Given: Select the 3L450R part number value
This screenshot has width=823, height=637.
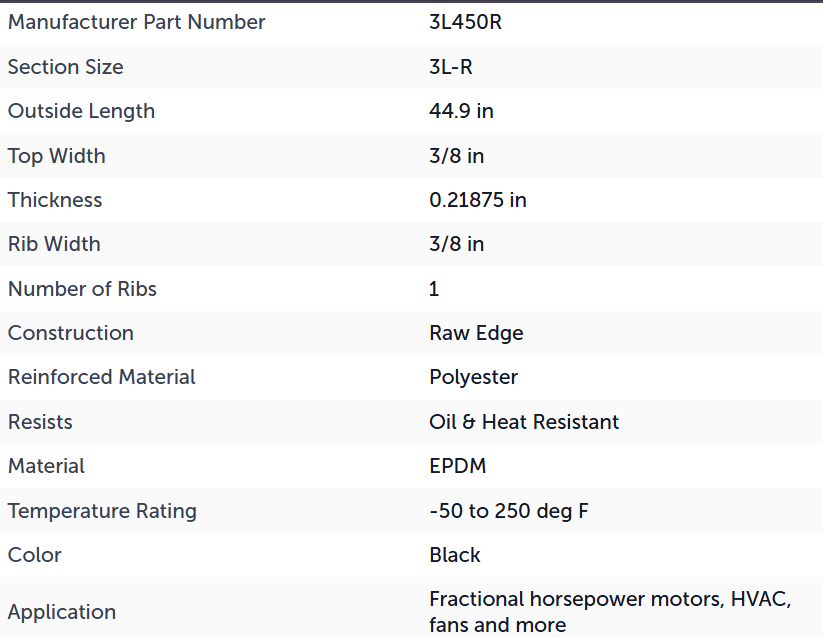Looking at the screenshot, I should click(x=466, y=22).
